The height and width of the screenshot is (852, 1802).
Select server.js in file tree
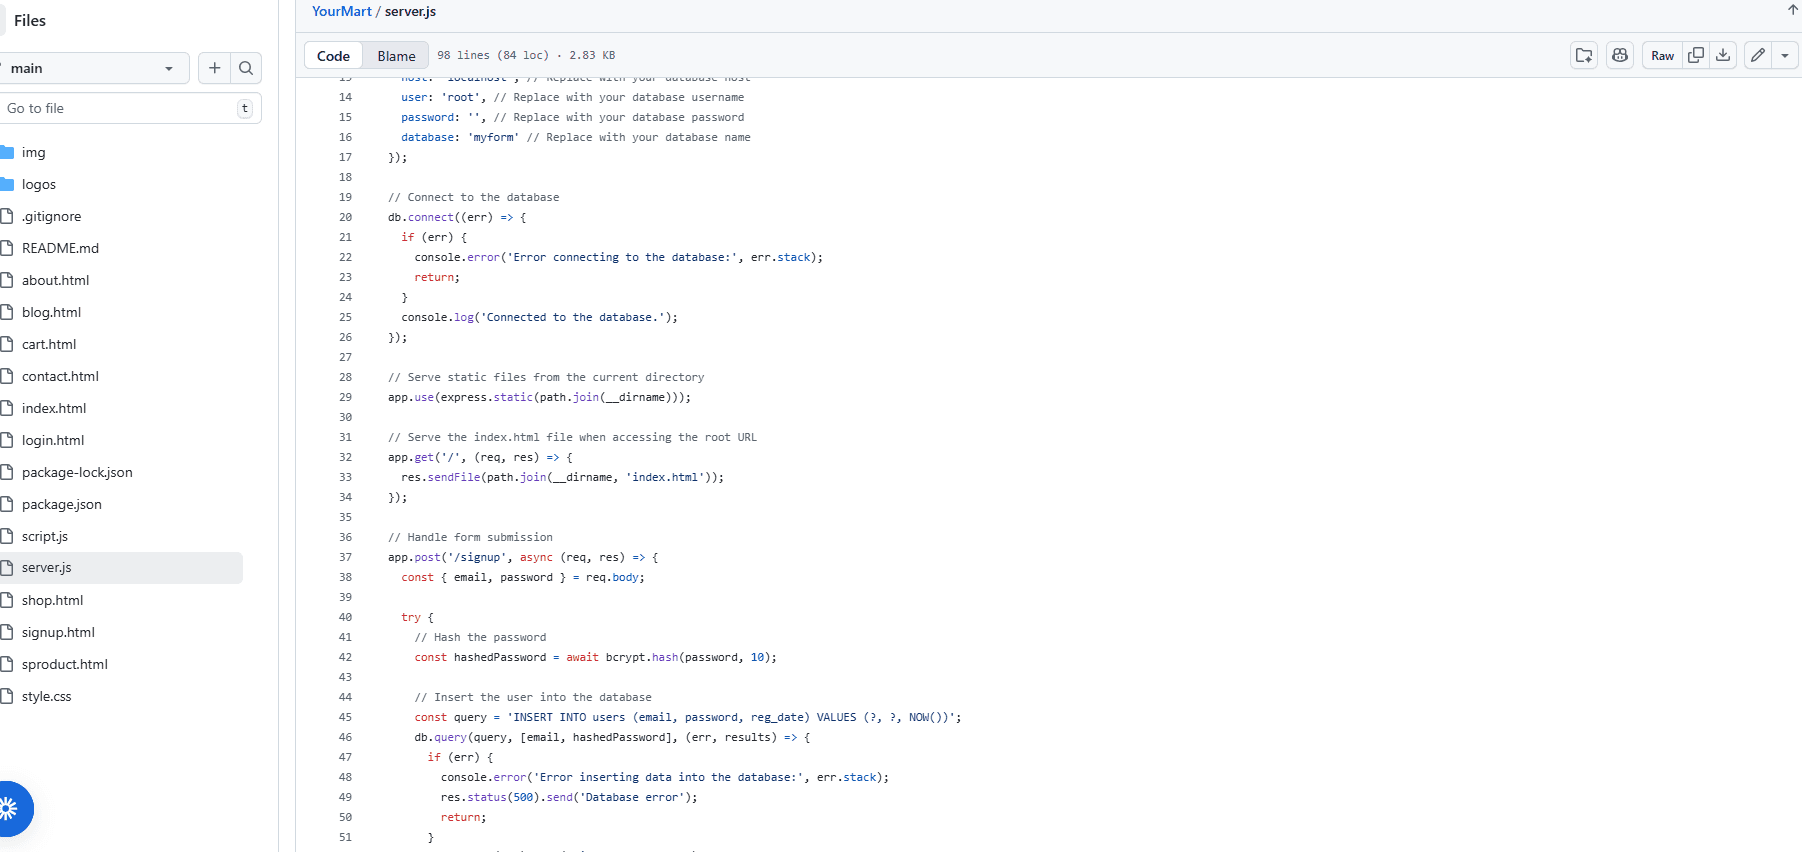click(x=120, y=568)
